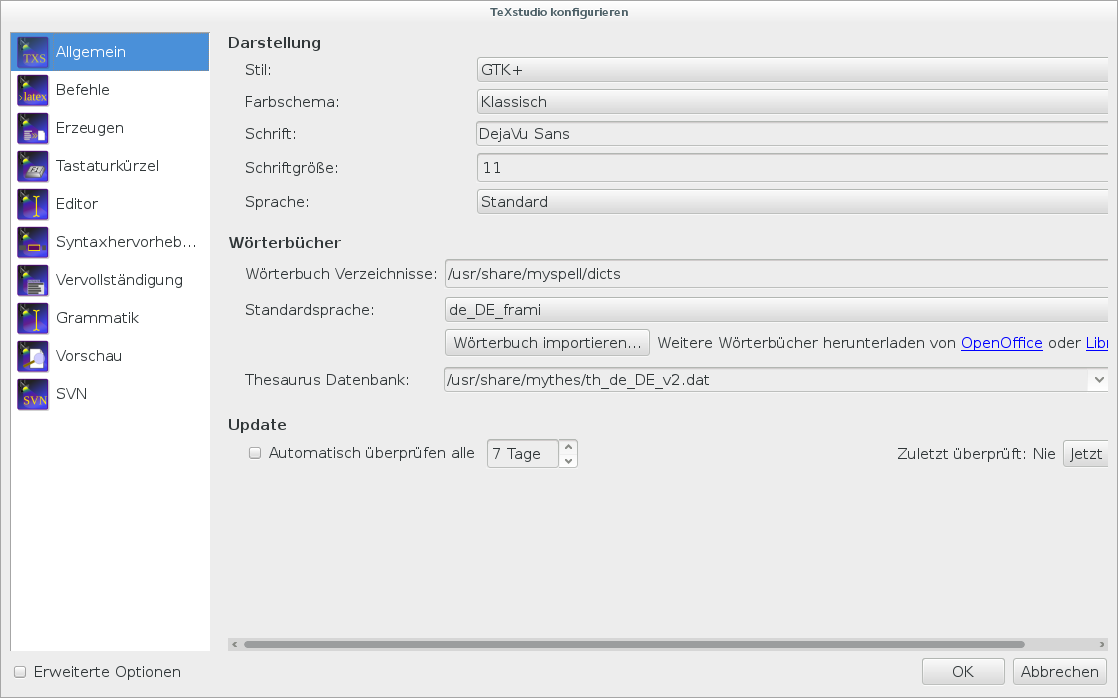Open the Schrift combo box DejaVu Sans

coord(792,134)
